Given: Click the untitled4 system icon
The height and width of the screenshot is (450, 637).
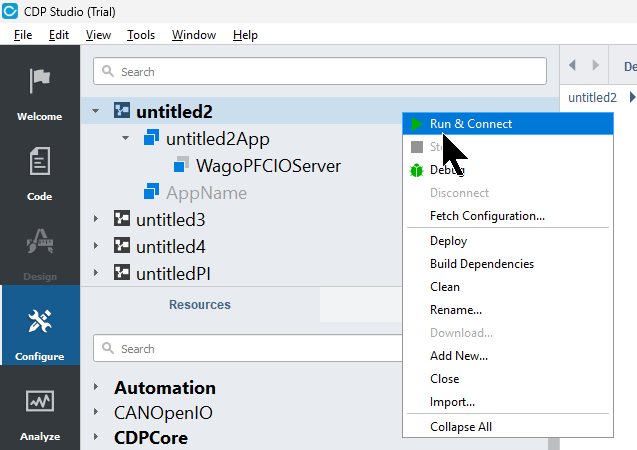Looking at the screenshot, I should pos(122,245).
